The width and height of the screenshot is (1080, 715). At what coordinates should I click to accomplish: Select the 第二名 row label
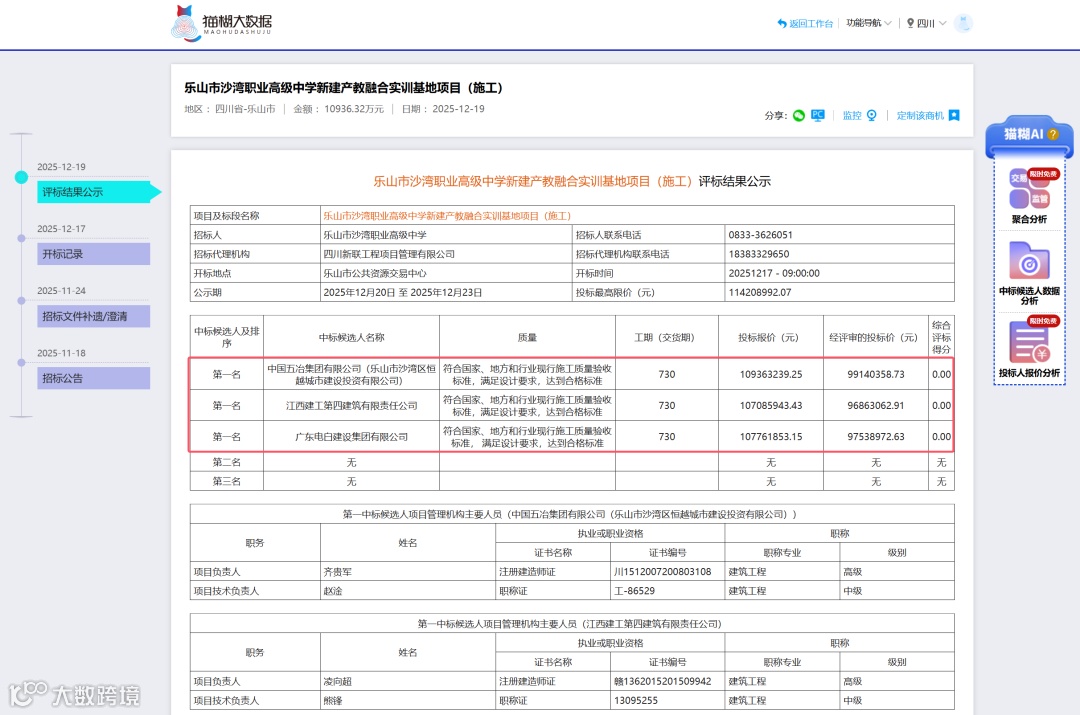click(227, 462)
